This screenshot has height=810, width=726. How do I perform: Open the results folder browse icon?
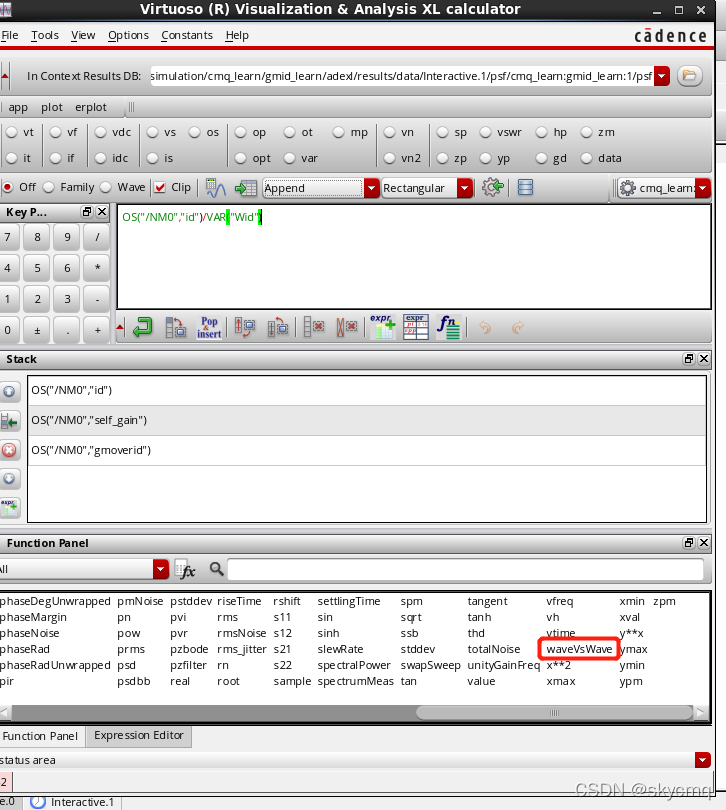tap(689, 76)
